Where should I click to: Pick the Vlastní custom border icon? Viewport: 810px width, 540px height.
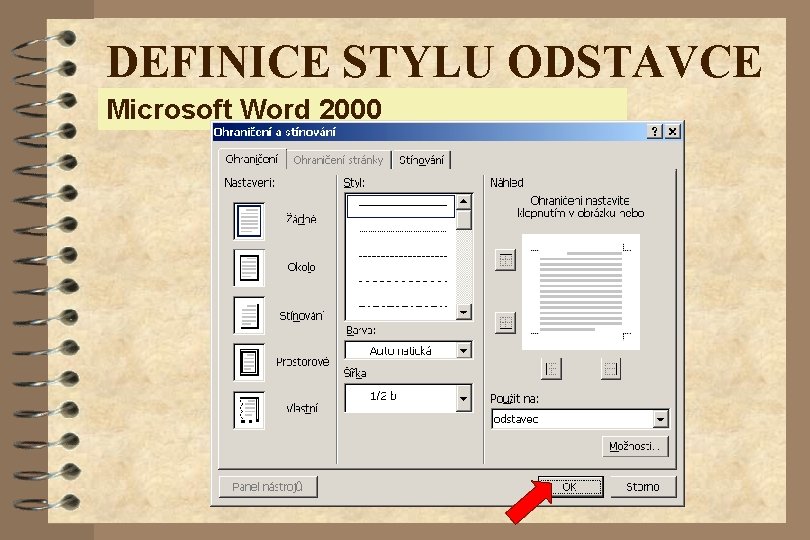click(x=249, y=410)
